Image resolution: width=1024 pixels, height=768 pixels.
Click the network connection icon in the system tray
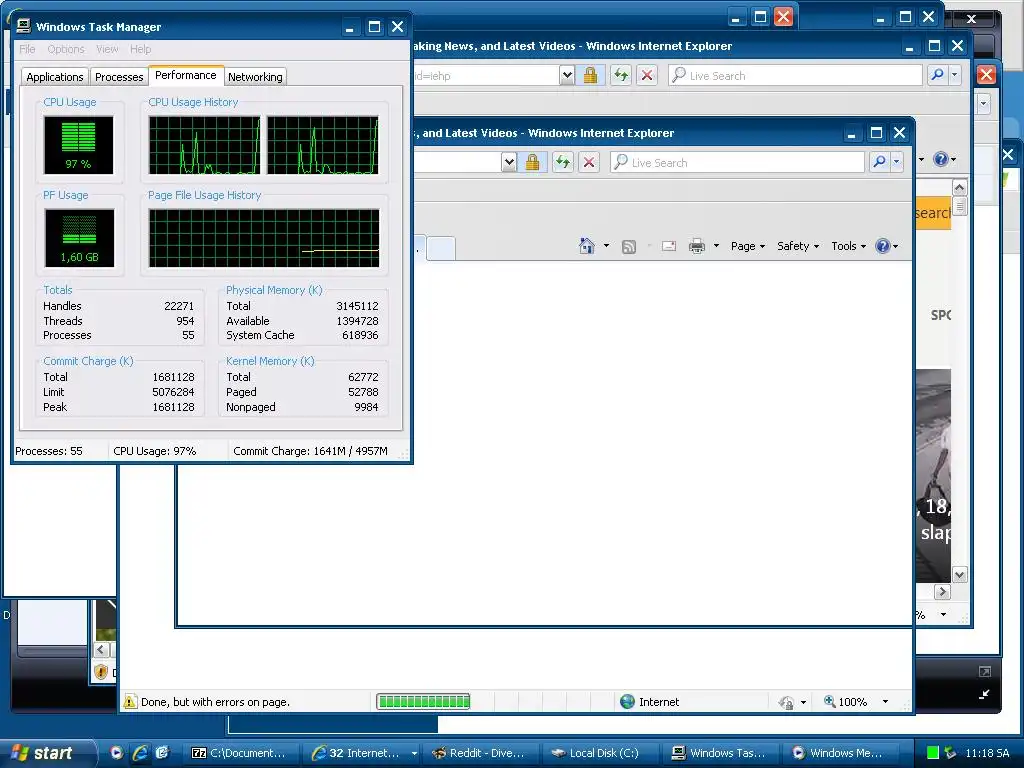click(950, 752)
